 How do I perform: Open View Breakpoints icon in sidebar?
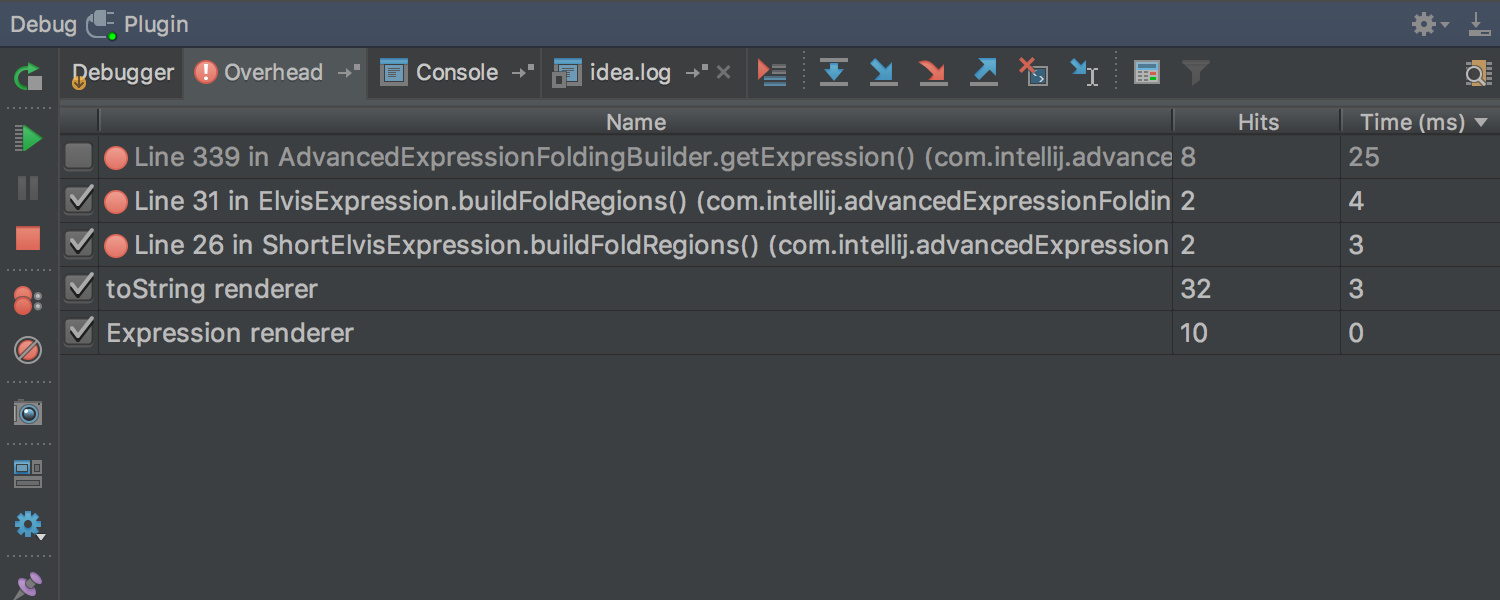[x=28, y=300]
